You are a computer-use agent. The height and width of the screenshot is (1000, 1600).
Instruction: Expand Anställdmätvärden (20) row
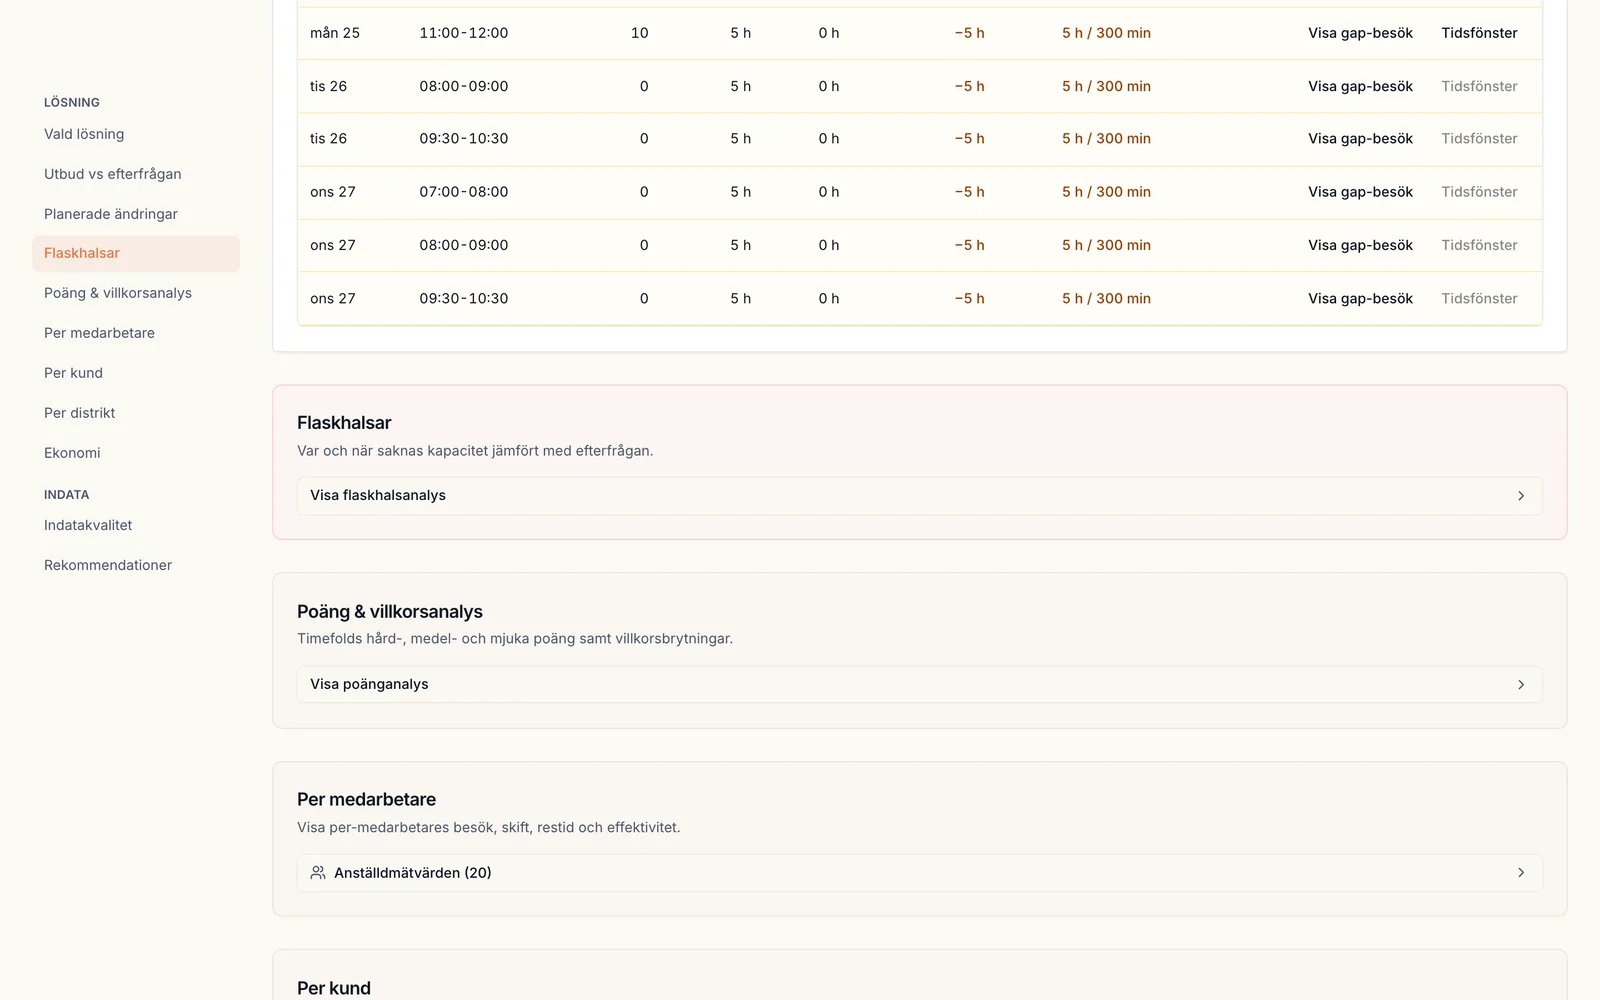(919, 873)
